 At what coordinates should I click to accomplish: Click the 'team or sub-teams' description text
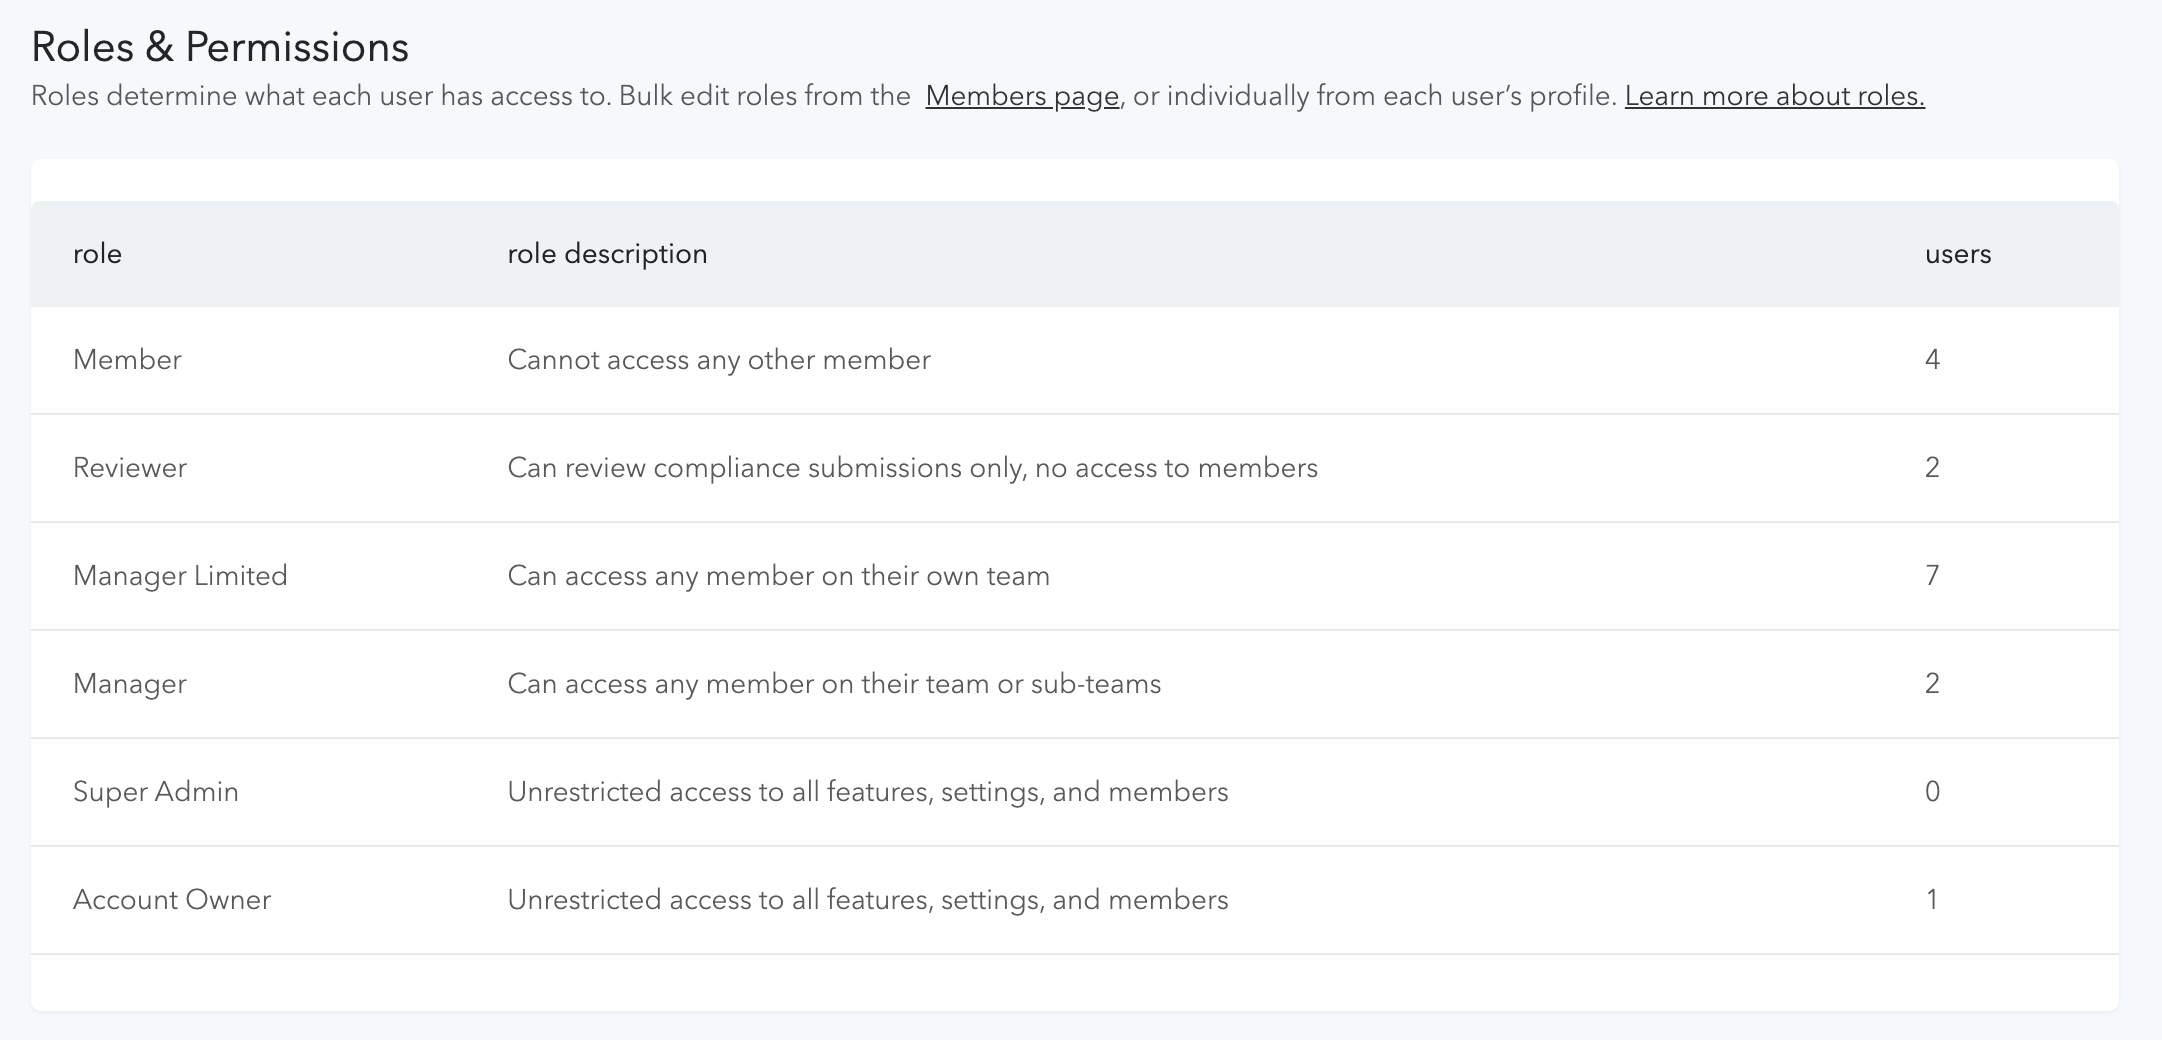tap(834, 684)
